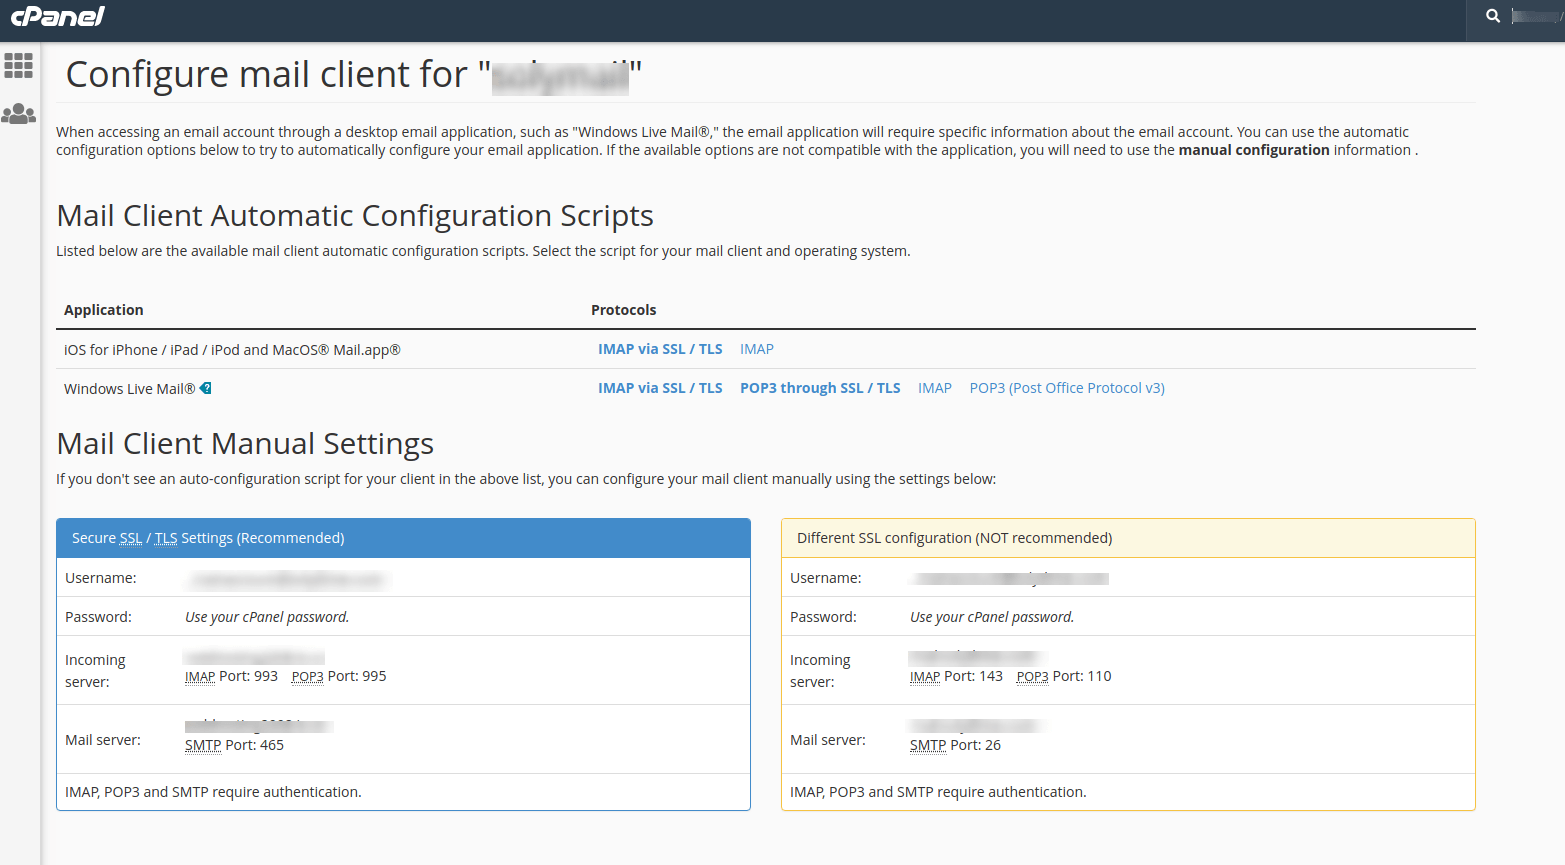The height and width of the screenshot is (865, 1565).
Task: Select IMAP via SSL / TLS for Windows Live Mail
Action: click(660, 388)
